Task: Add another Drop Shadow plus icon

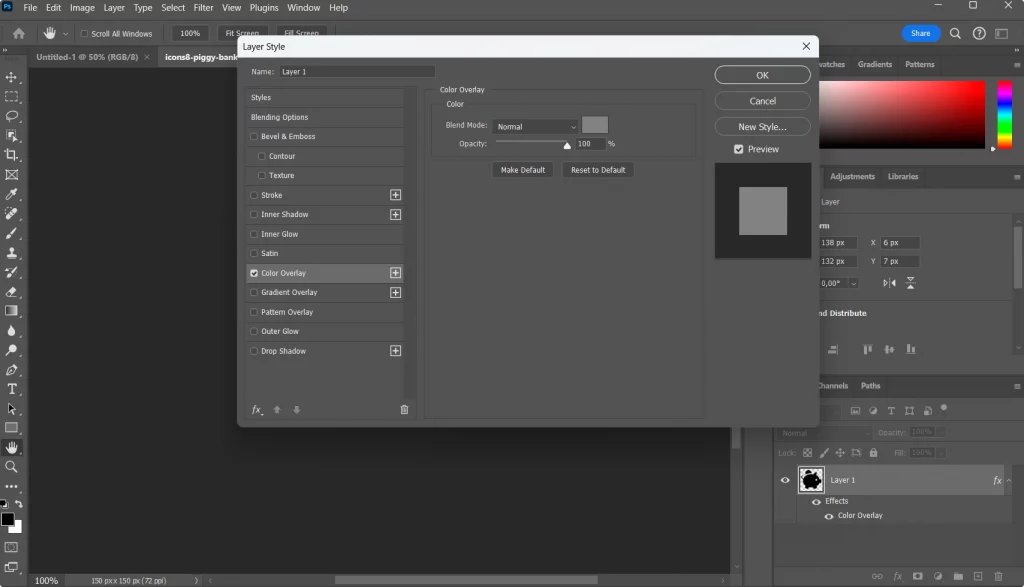Action: [x=395, y=351]
